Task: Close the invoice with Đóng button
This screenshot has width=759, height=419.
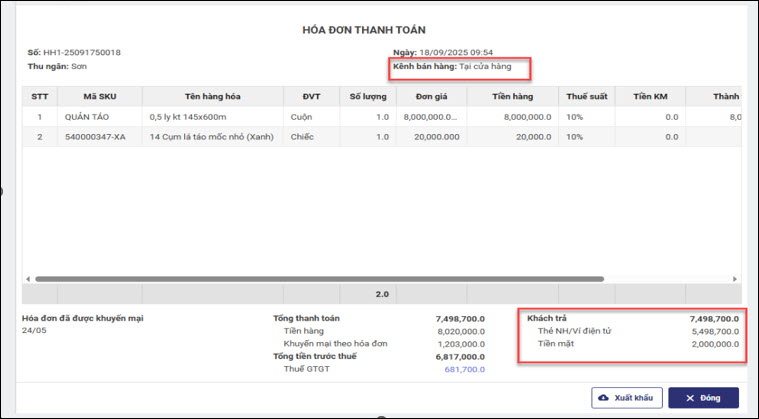Action: pos(703,398)
